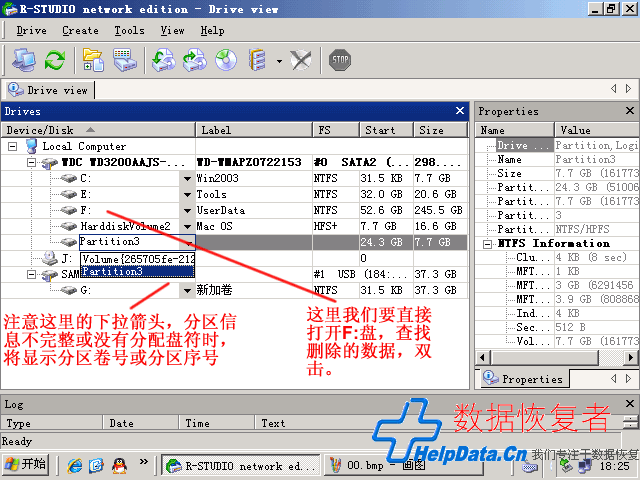Click the green Refresh toolbar icon
This screenshot has height=480, width=640.
[55, 60]
